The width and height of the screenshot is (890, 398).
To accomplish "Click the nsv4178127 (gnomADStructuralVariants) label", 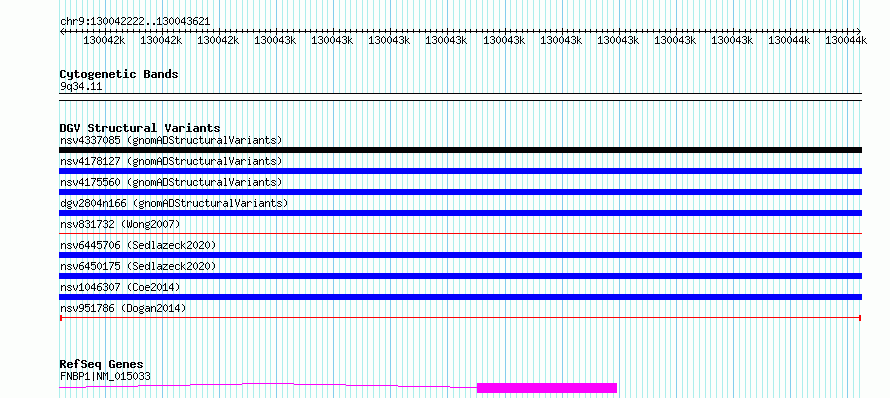I will (171, 161).
